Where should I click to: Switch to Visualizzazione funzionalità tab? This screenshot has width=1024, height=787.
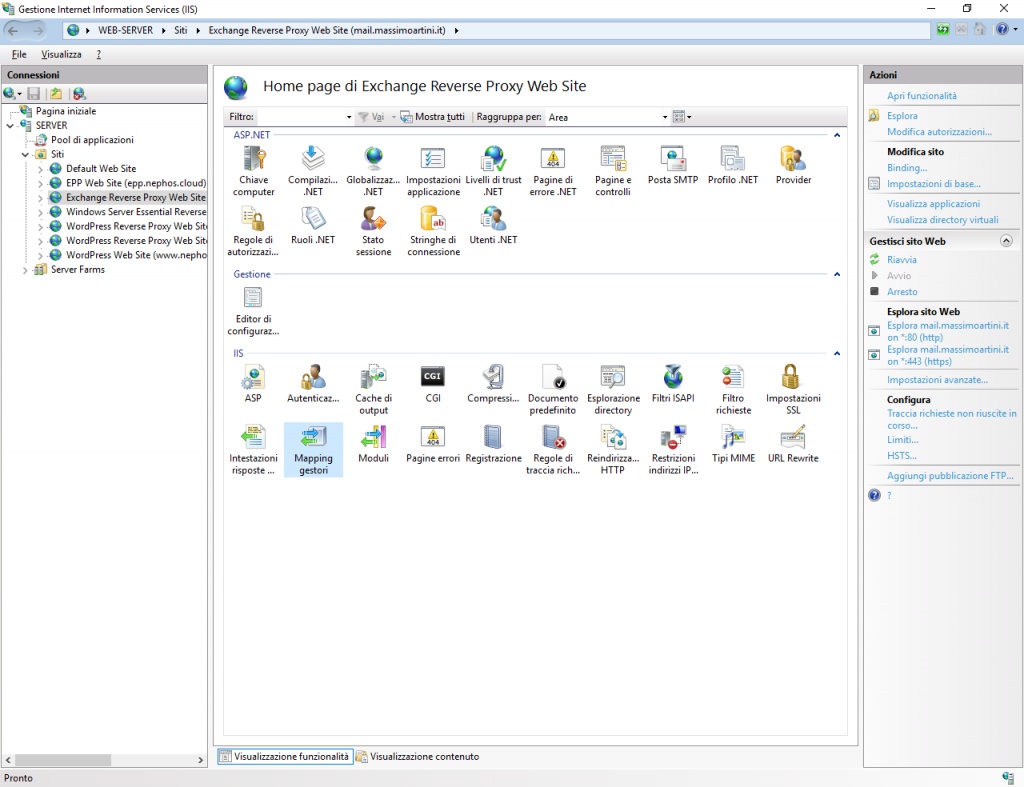(x=285, y=756)
